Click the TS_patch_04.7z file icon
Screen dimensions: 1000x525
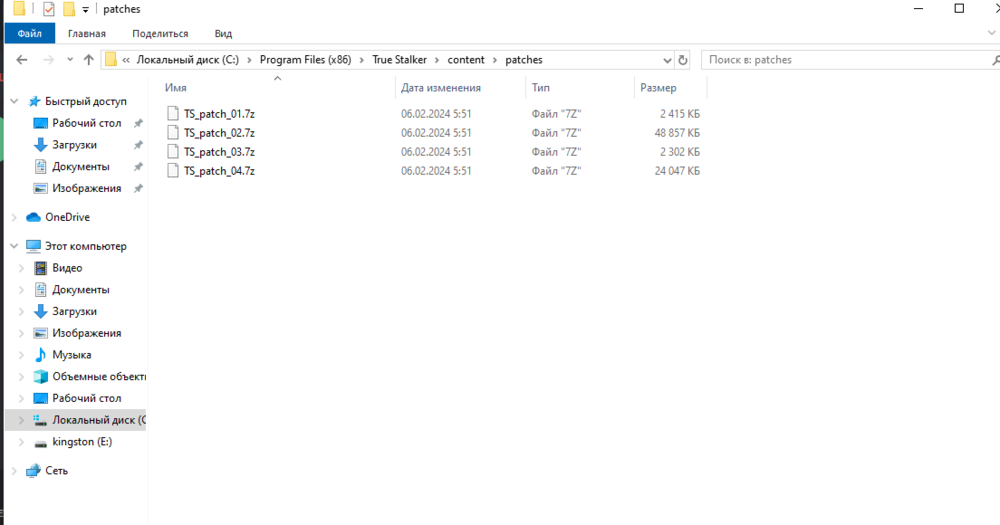(x=173, y=171)
